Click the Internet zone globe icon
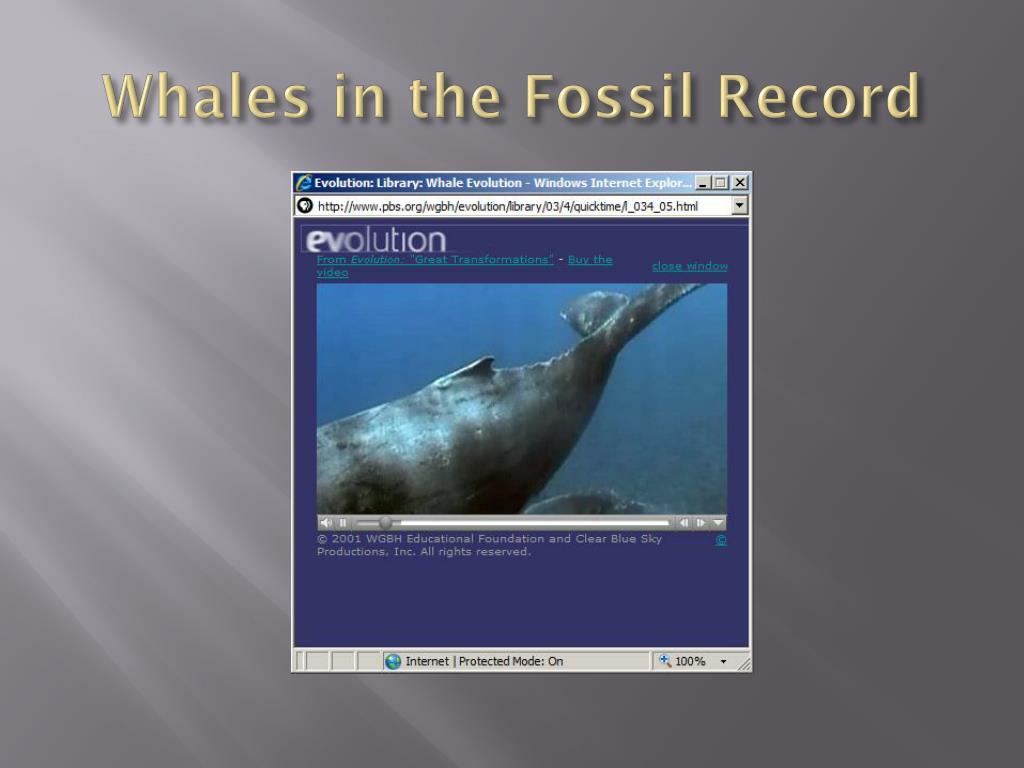Image resolution: width=1024 pixels, height=768 pixels. coord(393,662)
